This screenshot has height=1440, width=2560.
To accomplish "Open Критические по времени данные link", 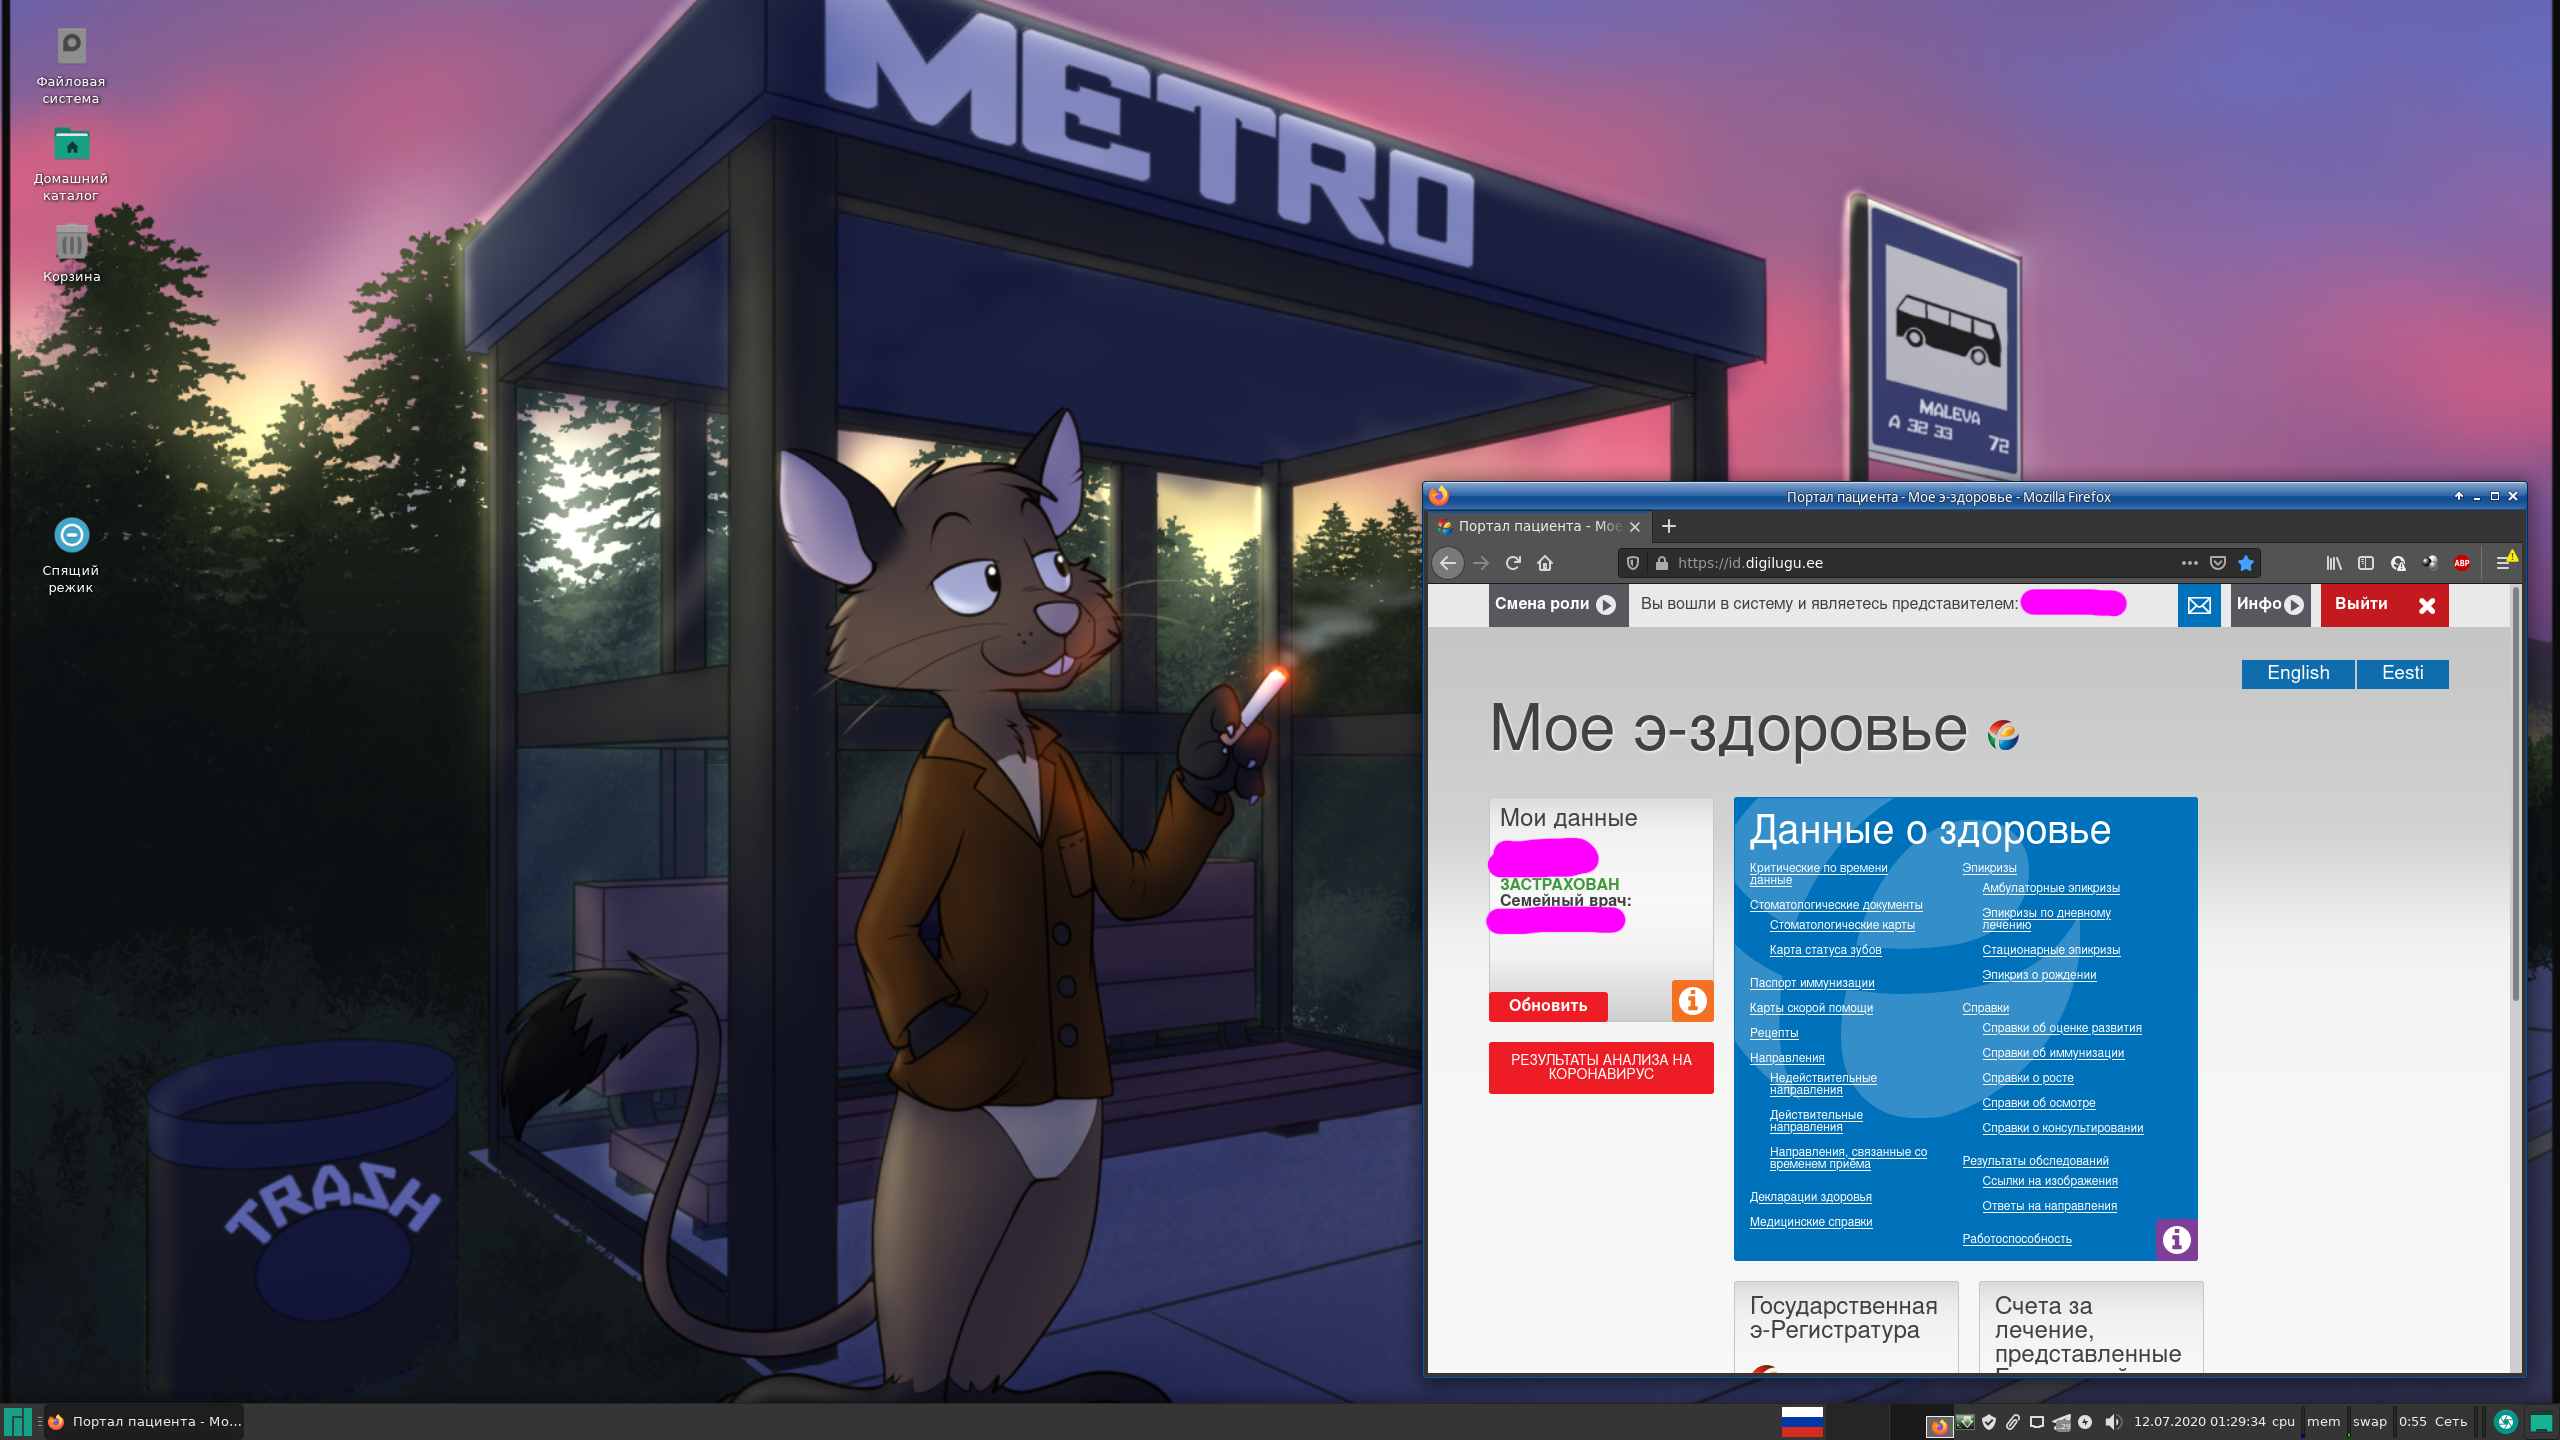I will pos(1818,874).
